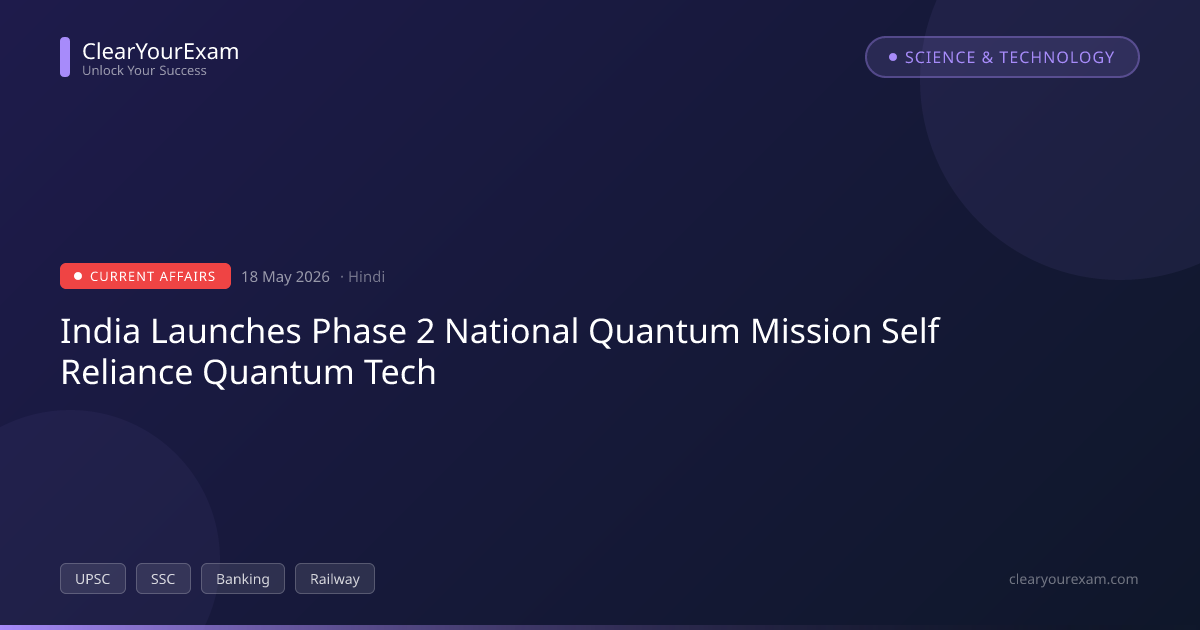Click the white dot in Current Affairs badge
Screen dimensions: 1200x630
tap(78, 276)
